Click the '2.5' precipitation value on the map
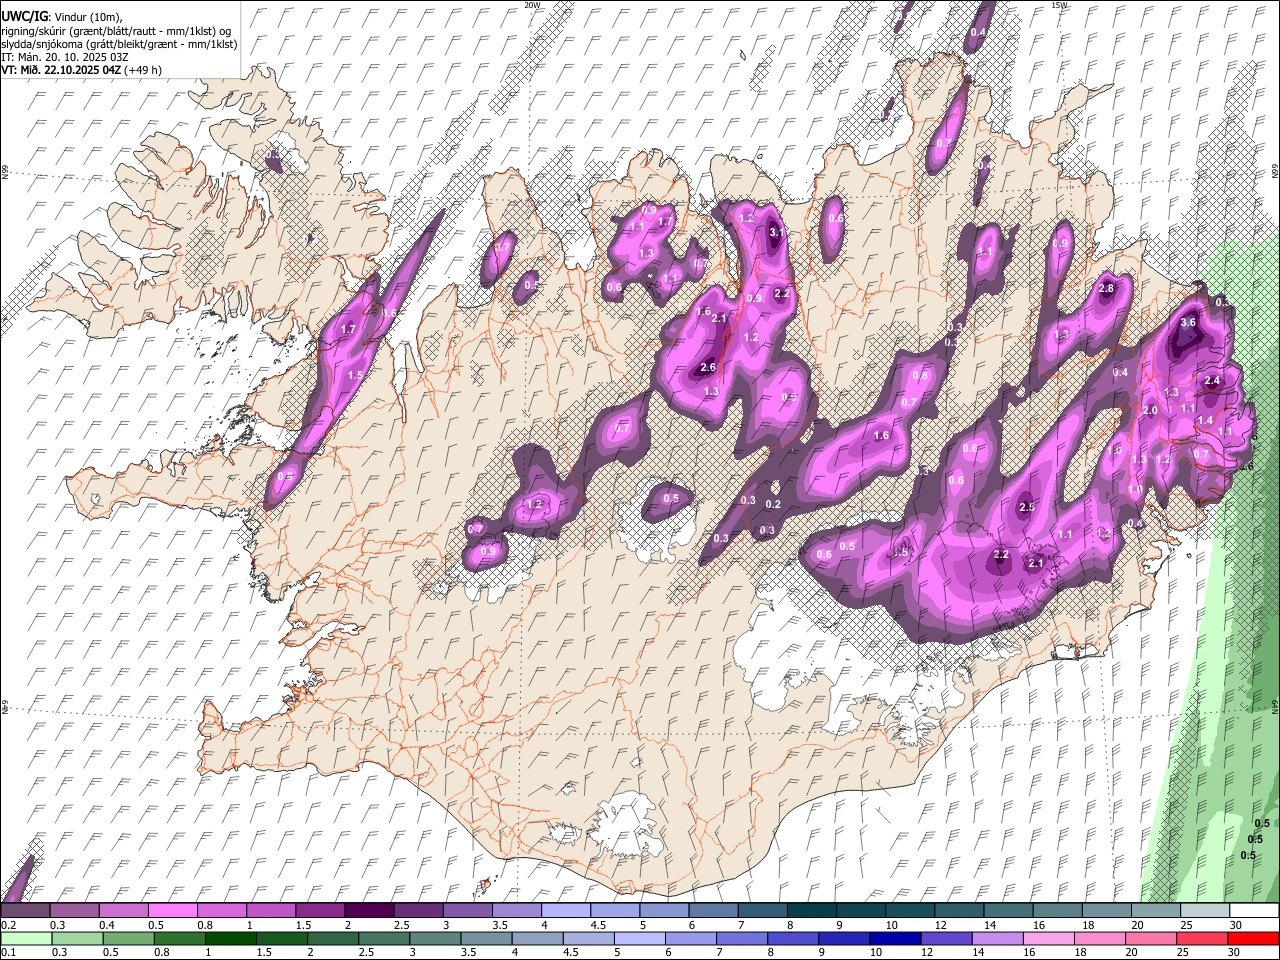 [1027, 507]
